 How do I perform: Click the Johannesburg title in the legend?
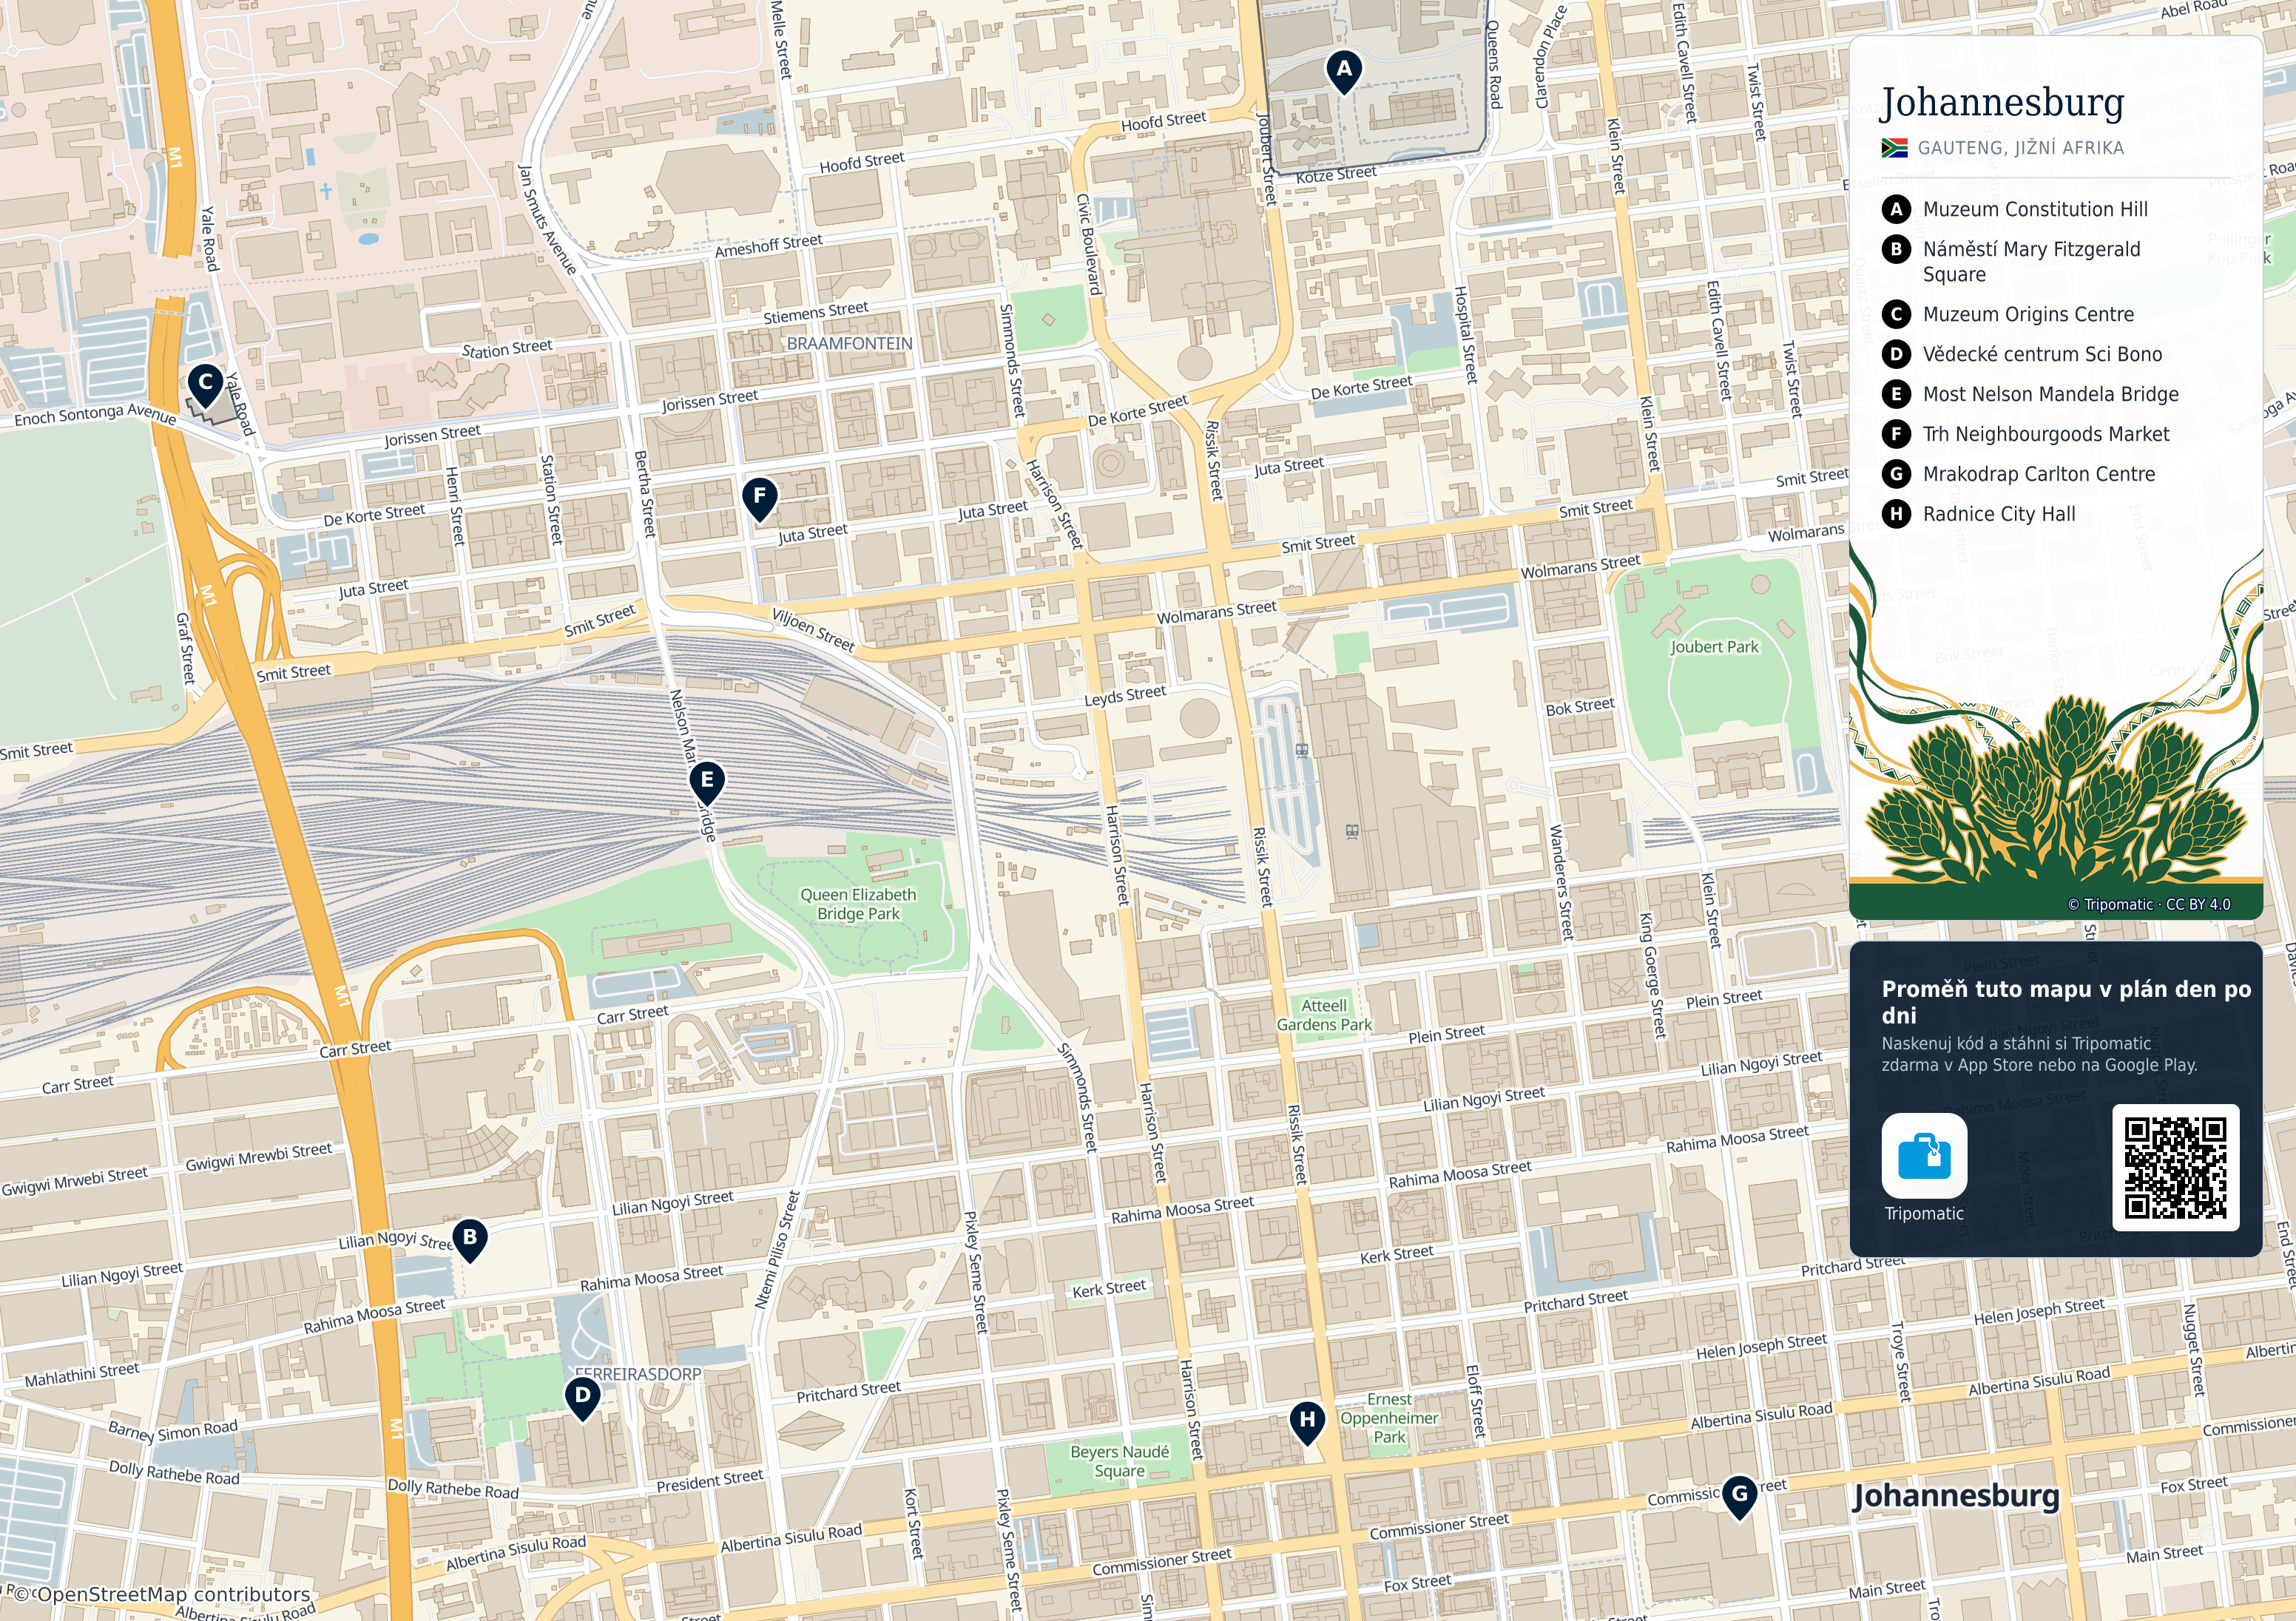pos(2002,102)
